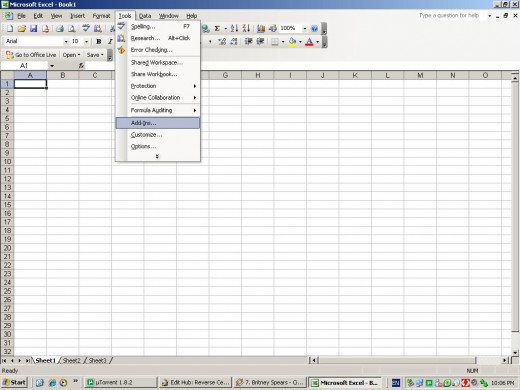
Task: Open the 100% zoom dropdown
Action: [304, 29]
